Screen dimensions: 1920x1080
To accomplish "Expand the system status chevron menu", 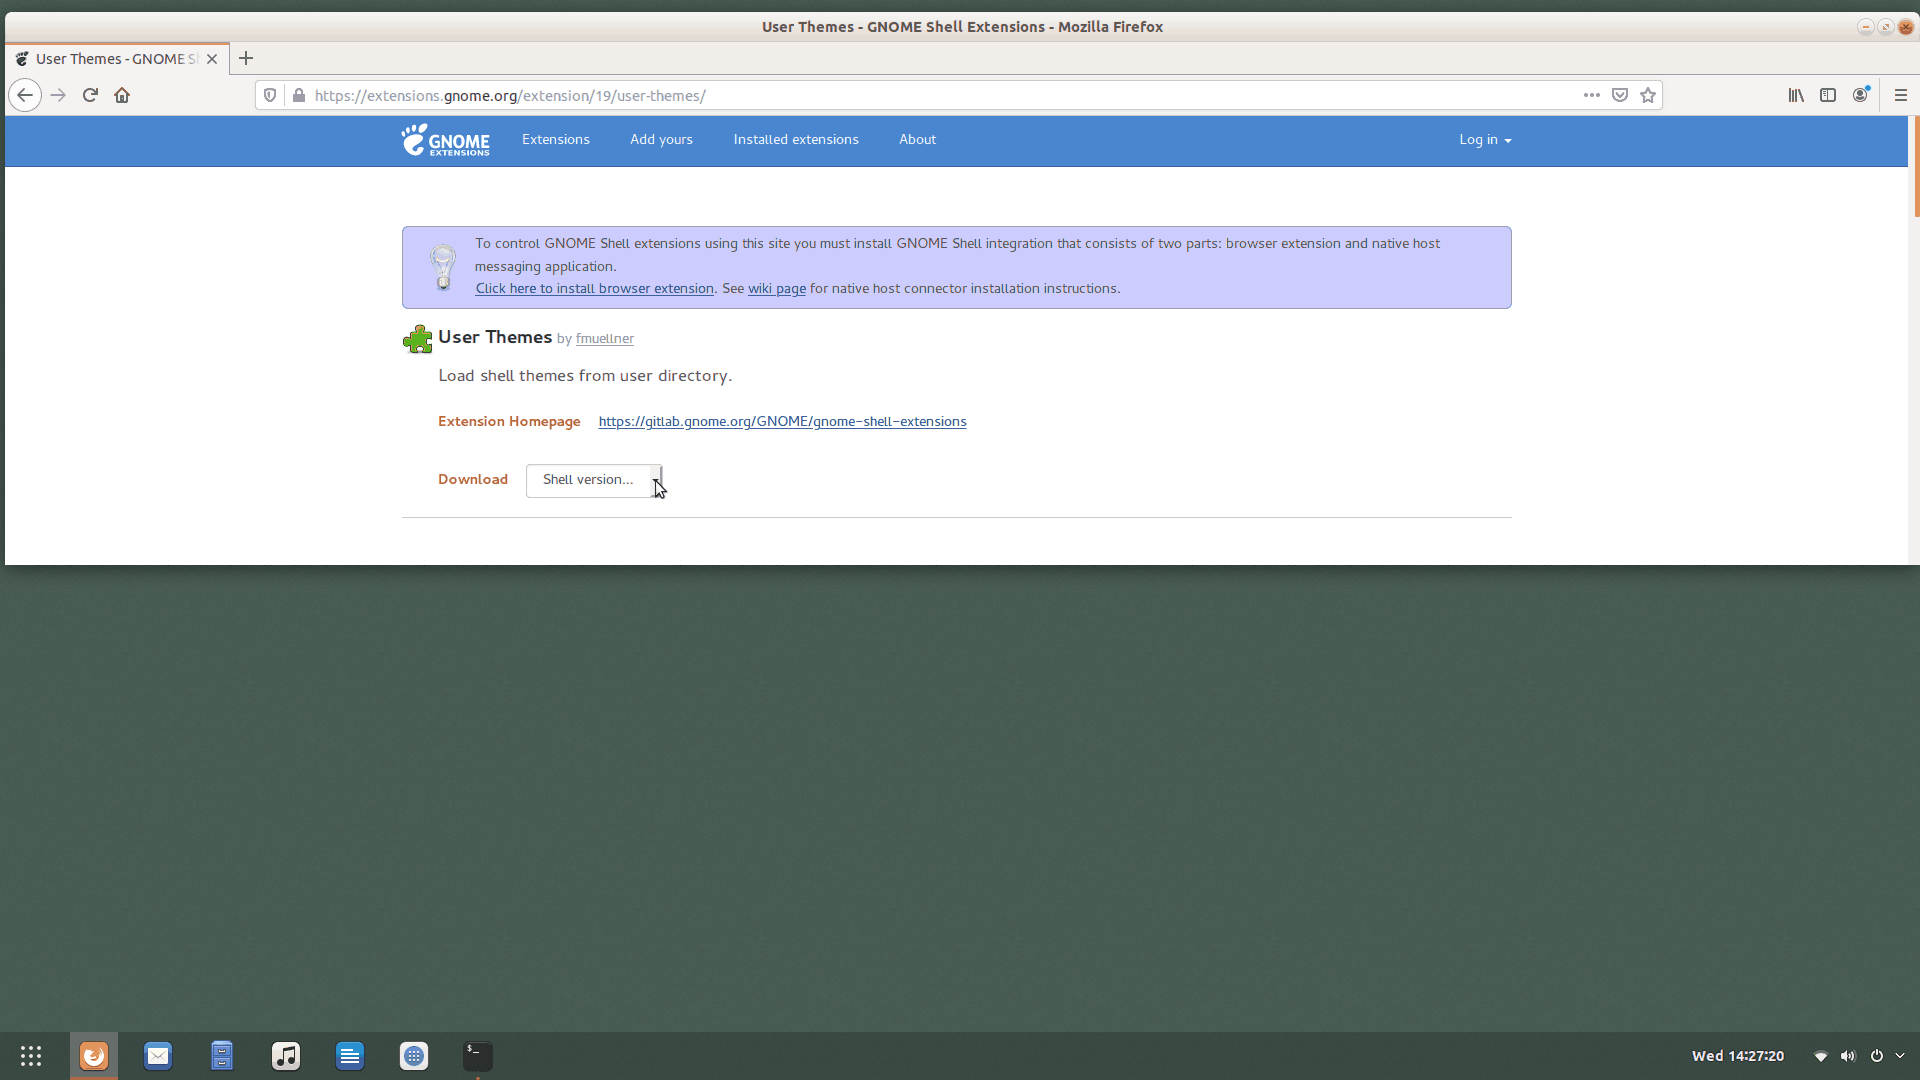I will coord(1901,1055).
